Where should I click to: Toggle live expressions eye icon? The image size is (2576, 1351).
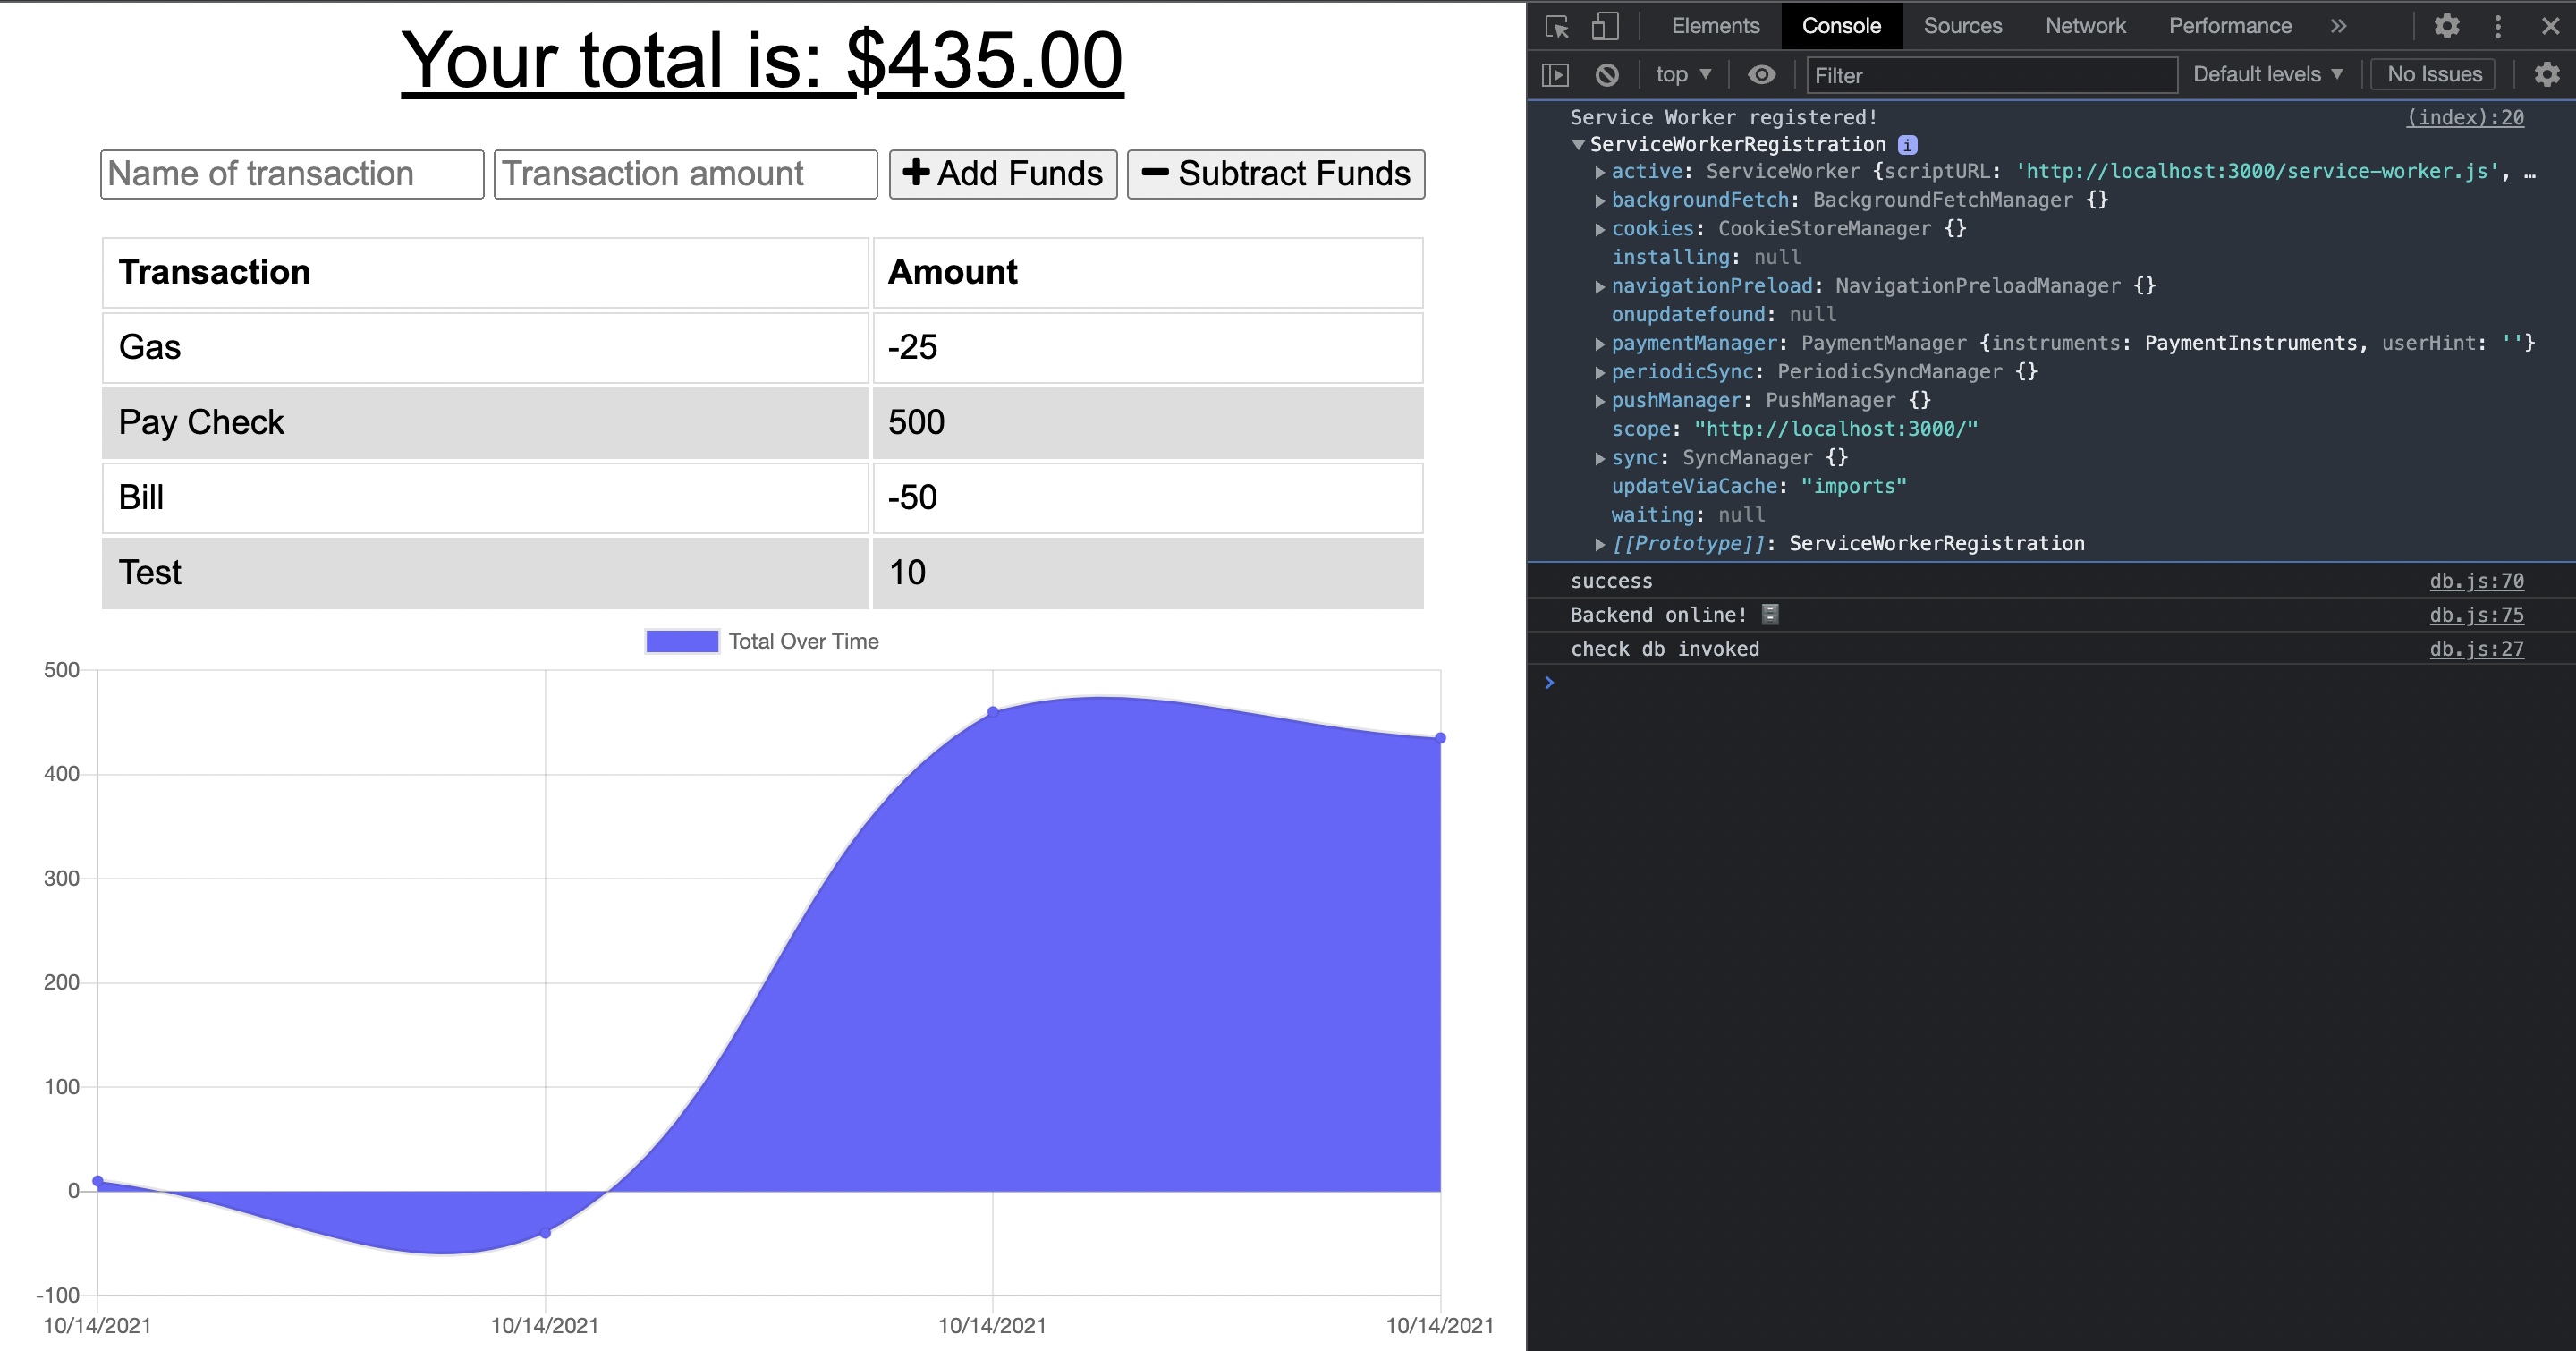pyautogui.click(x=1761, y=75)
